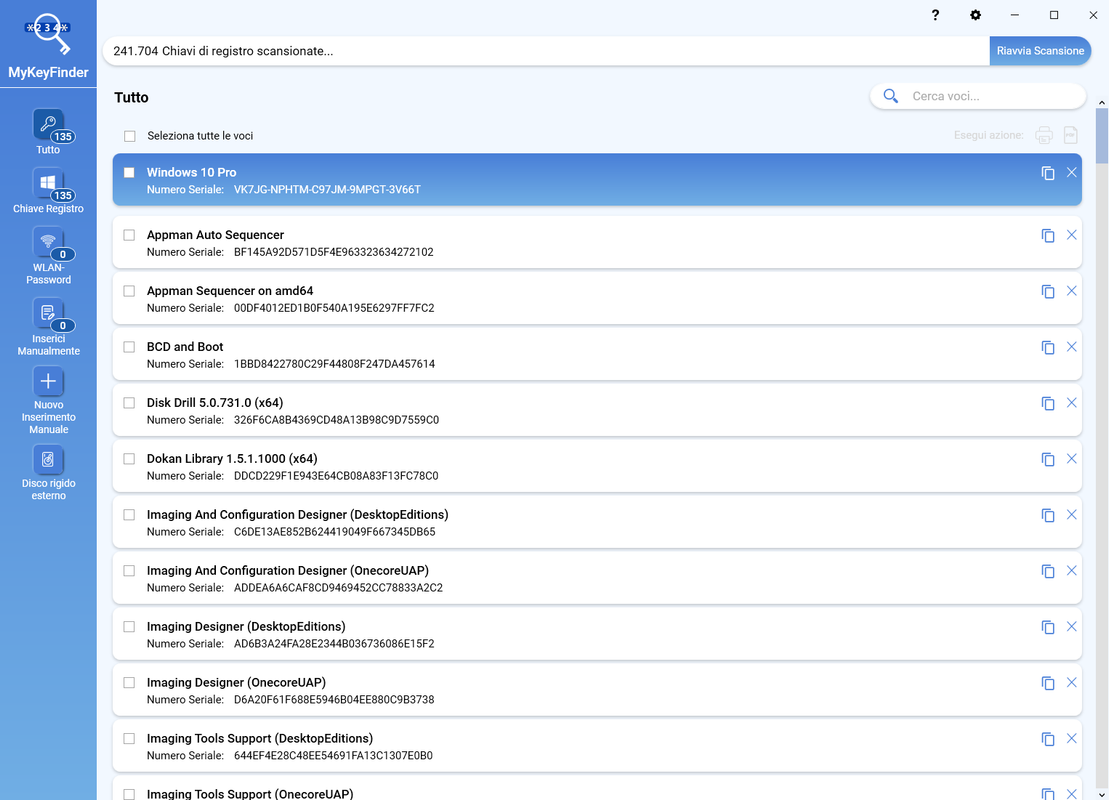Viewport: 1109px width, 800px height.
Task: Copy the Appman Auto Sequencer serial
Action: [x=1047, y=236]
